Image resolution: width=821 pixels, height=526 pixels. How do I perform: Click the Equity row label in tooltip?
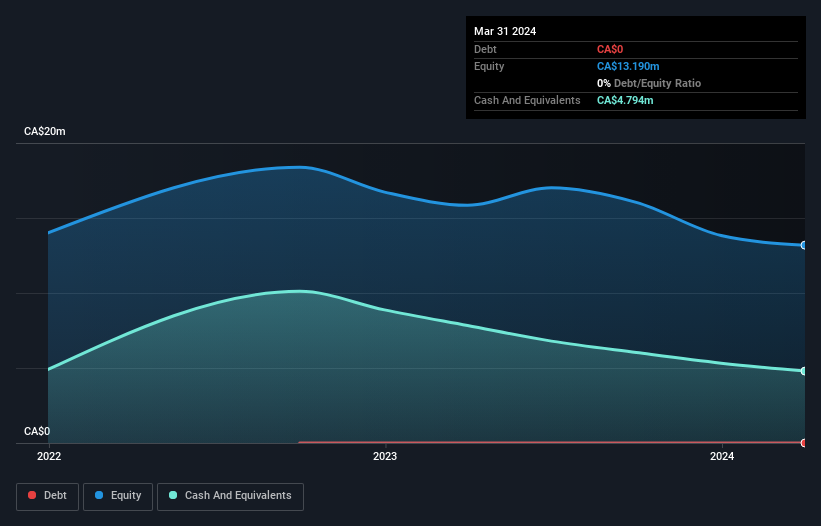pos(489,66)
